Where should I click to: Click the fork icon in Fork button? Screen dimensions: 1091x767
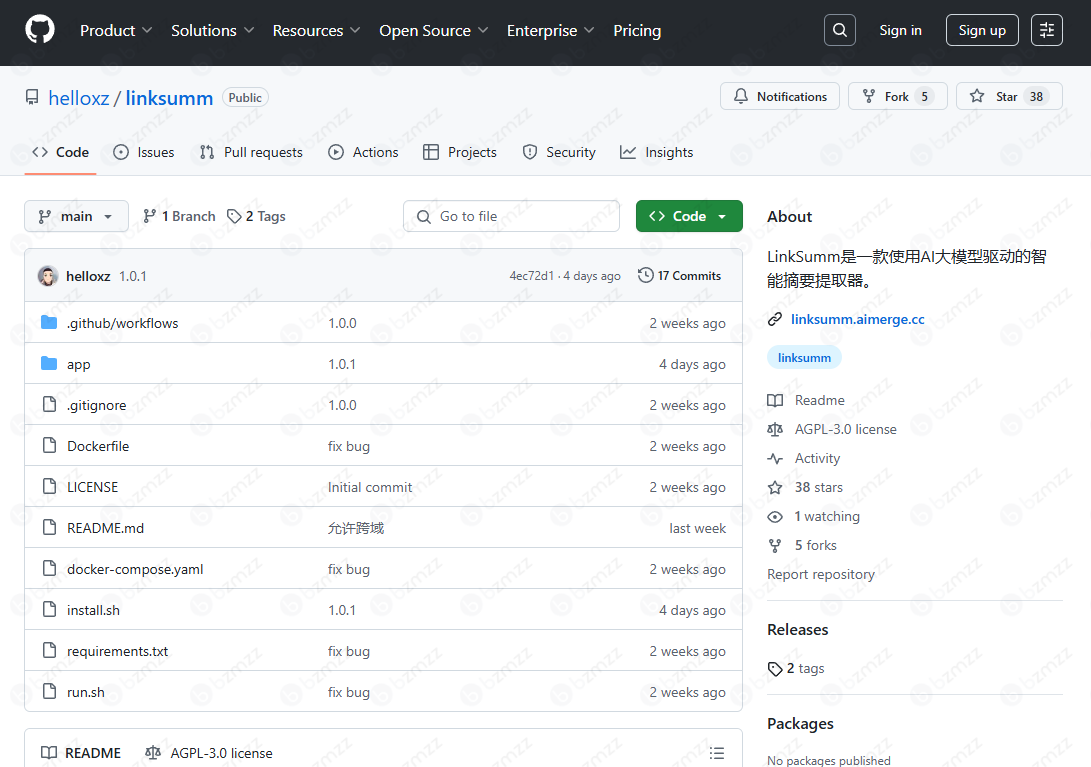click(868, 96)
